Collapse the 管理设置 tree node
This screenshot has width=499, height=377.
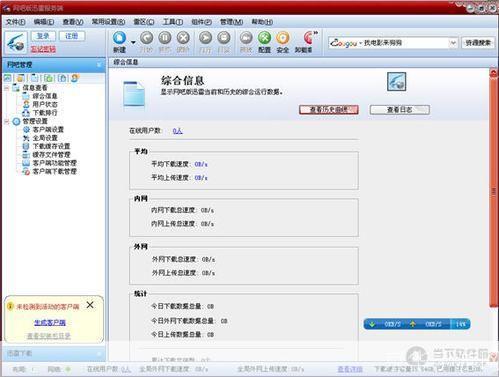point(7,121)
